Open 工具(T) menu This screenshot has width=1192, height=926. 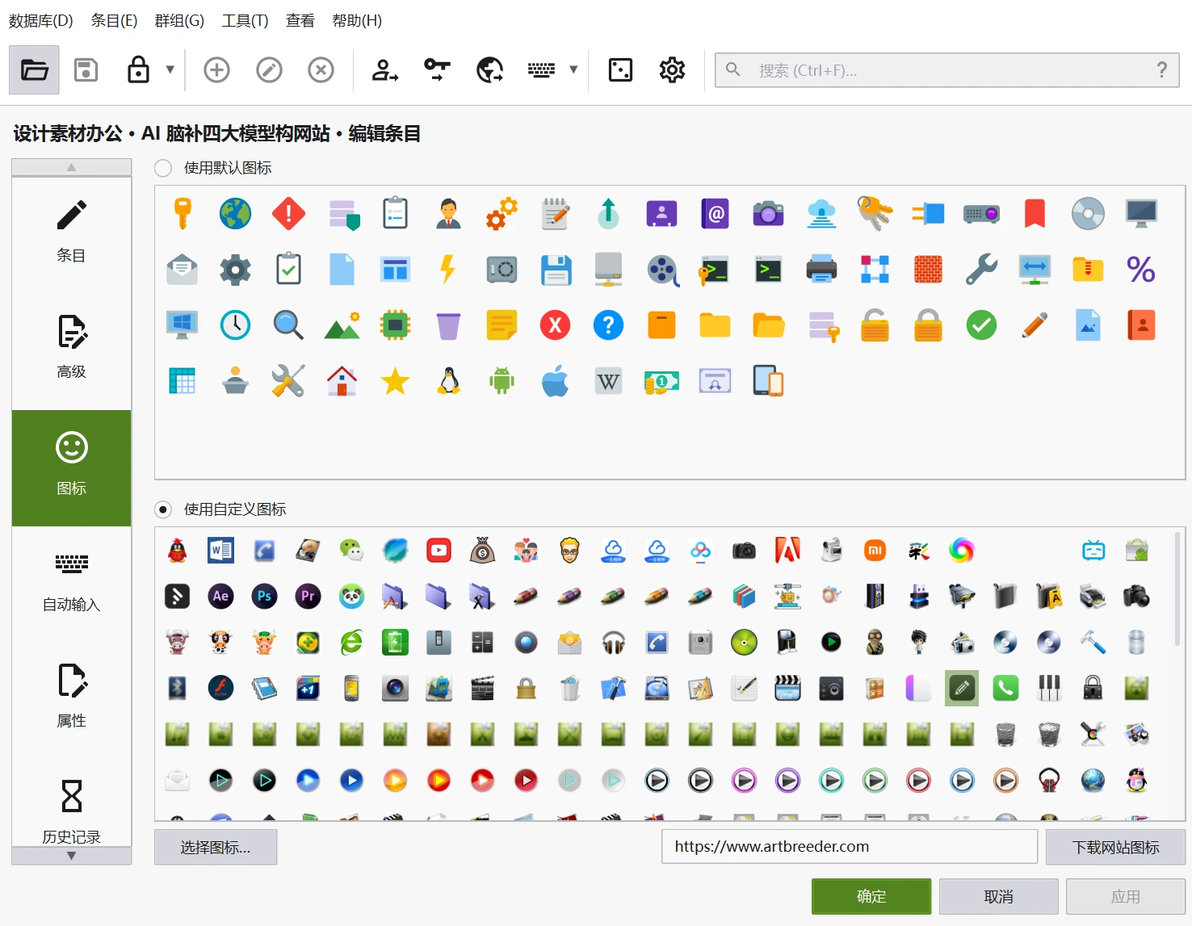(245, 21)
